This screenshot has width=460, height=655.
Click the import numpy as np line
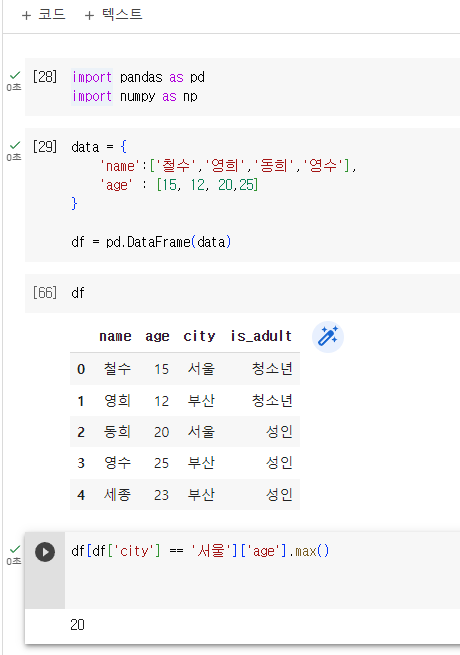(x=135, y=96)
